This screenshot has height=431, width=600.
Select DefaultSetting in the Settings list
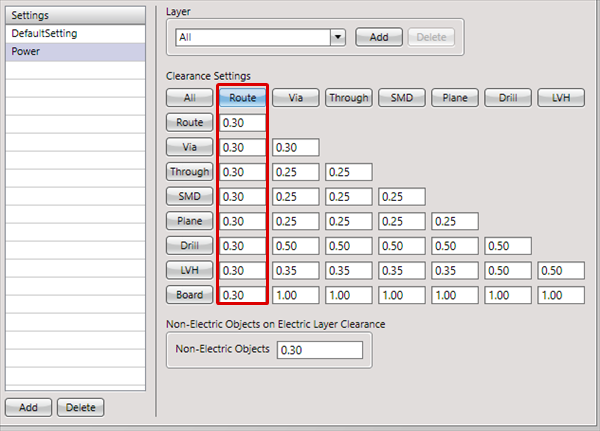click(x=76, y=34)
